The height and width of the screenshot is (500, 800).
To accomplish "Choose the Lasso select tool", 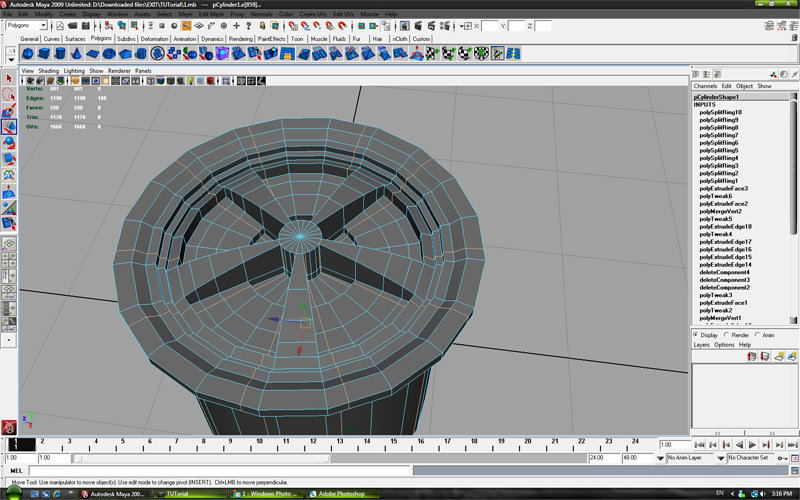I will click(x=8, y=94).
